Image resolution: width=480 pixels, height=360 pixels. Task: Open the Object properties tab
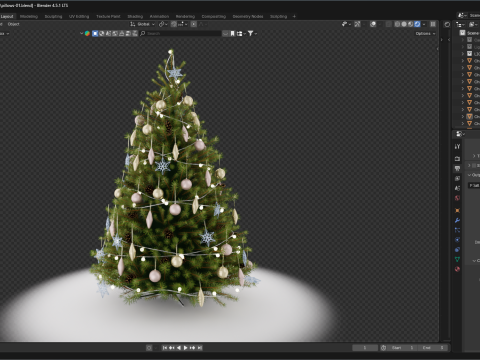click(x=457, y=210)
